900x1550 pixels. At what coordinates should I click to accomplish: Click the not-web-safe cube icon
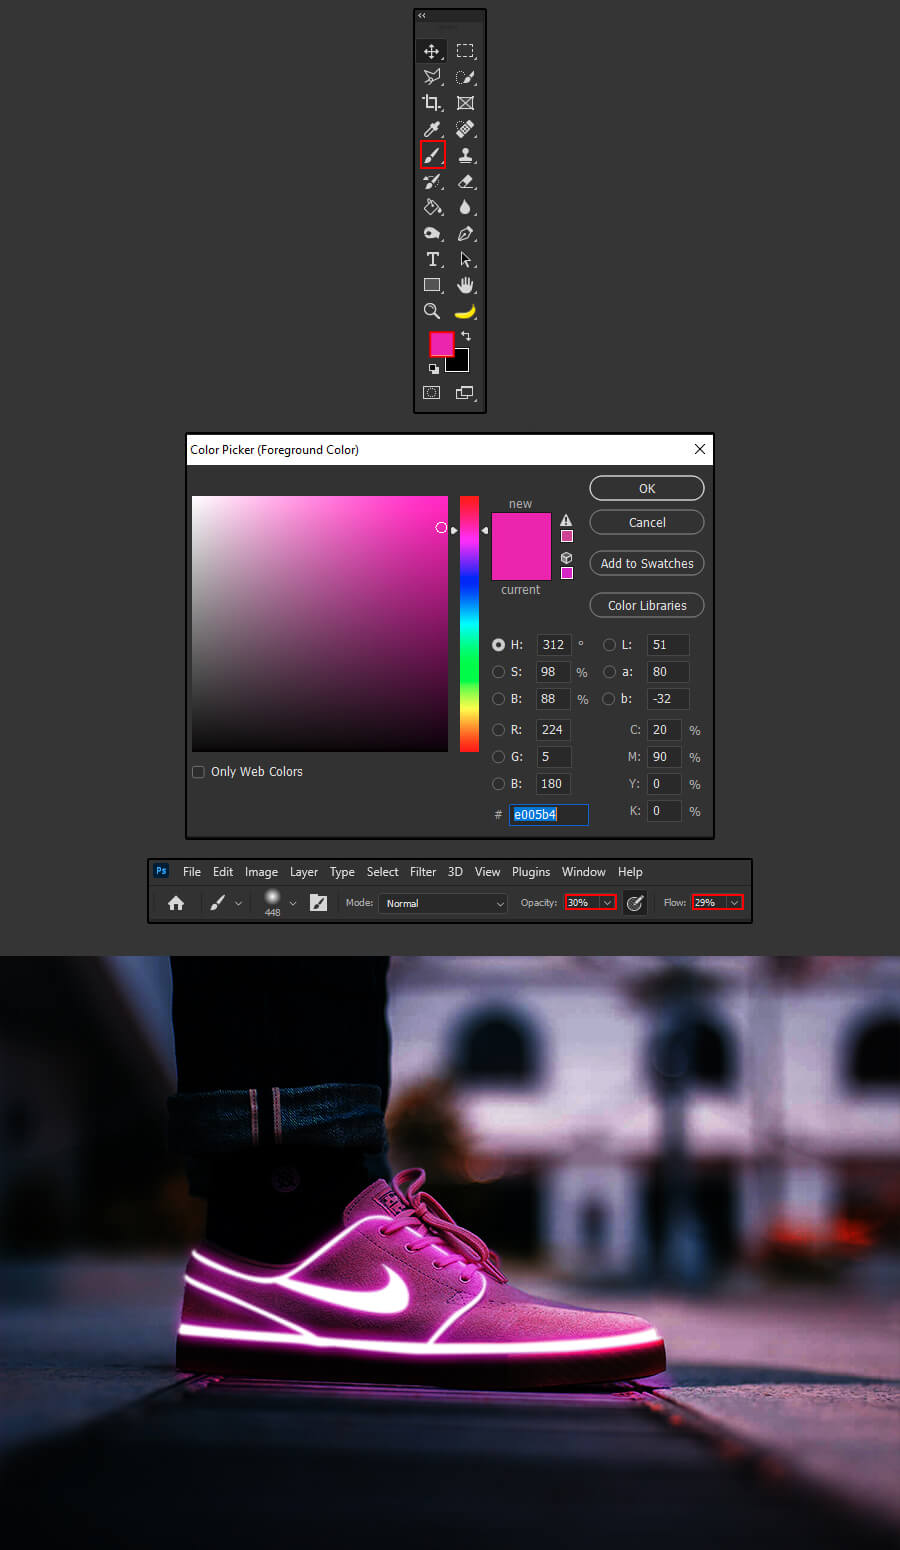tap(566, 558)
